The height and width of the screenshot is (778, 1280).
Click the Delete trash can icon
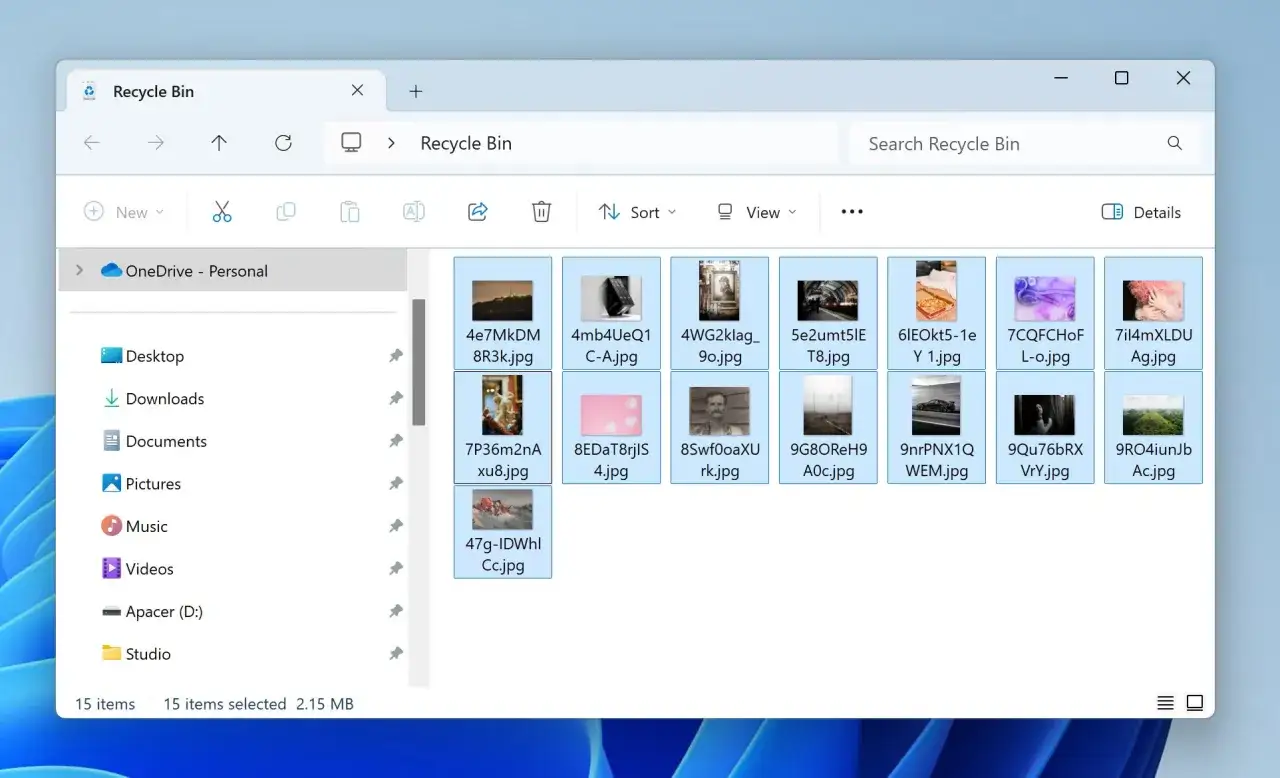[541, 212]
